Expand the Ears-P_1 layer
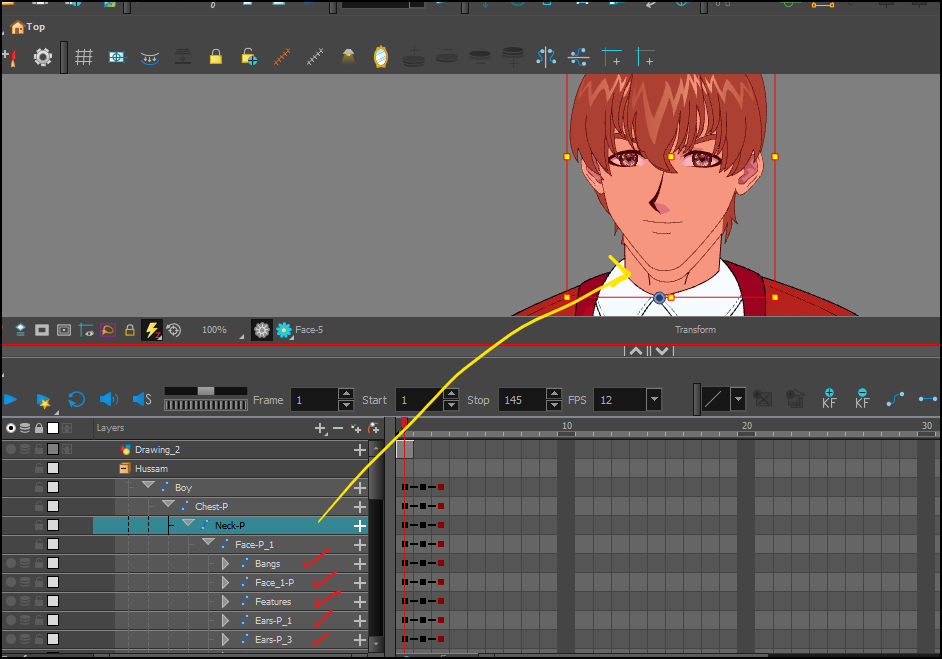942x659 pixels. click(226, 621)
